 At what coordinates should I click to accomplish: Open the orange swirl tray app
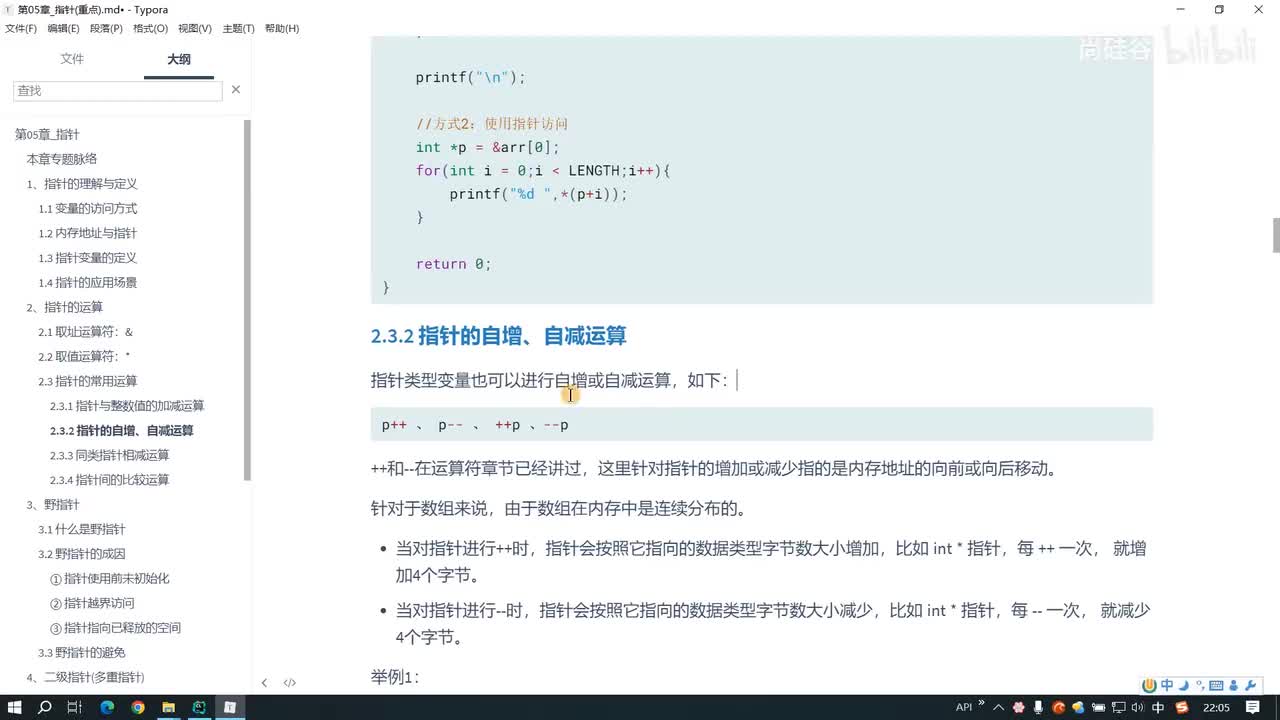pyautogui.click(x=1060, y=707)
